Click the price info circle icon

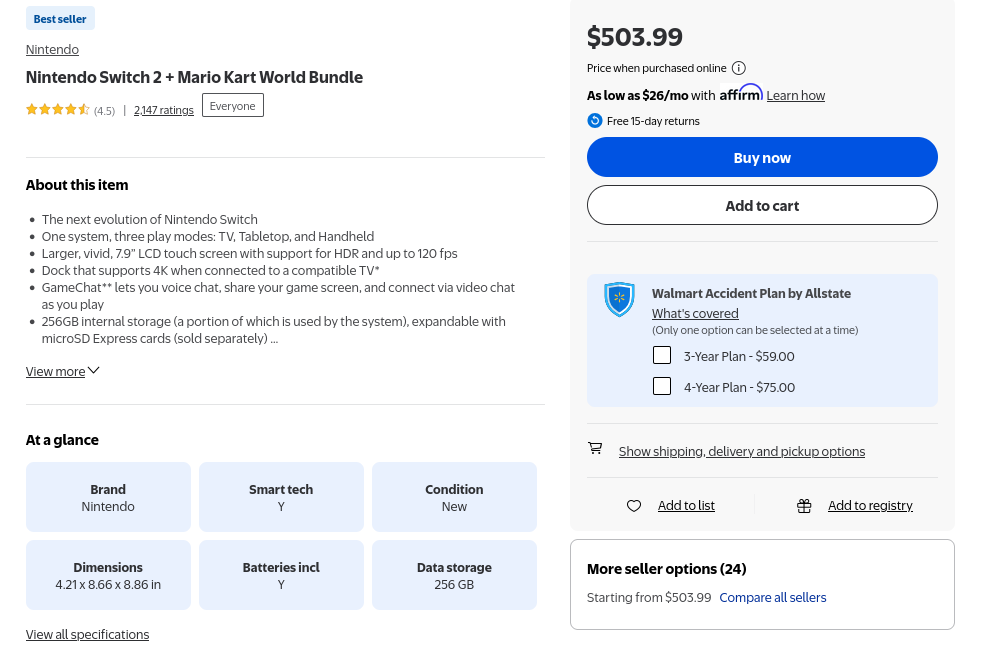738,68
